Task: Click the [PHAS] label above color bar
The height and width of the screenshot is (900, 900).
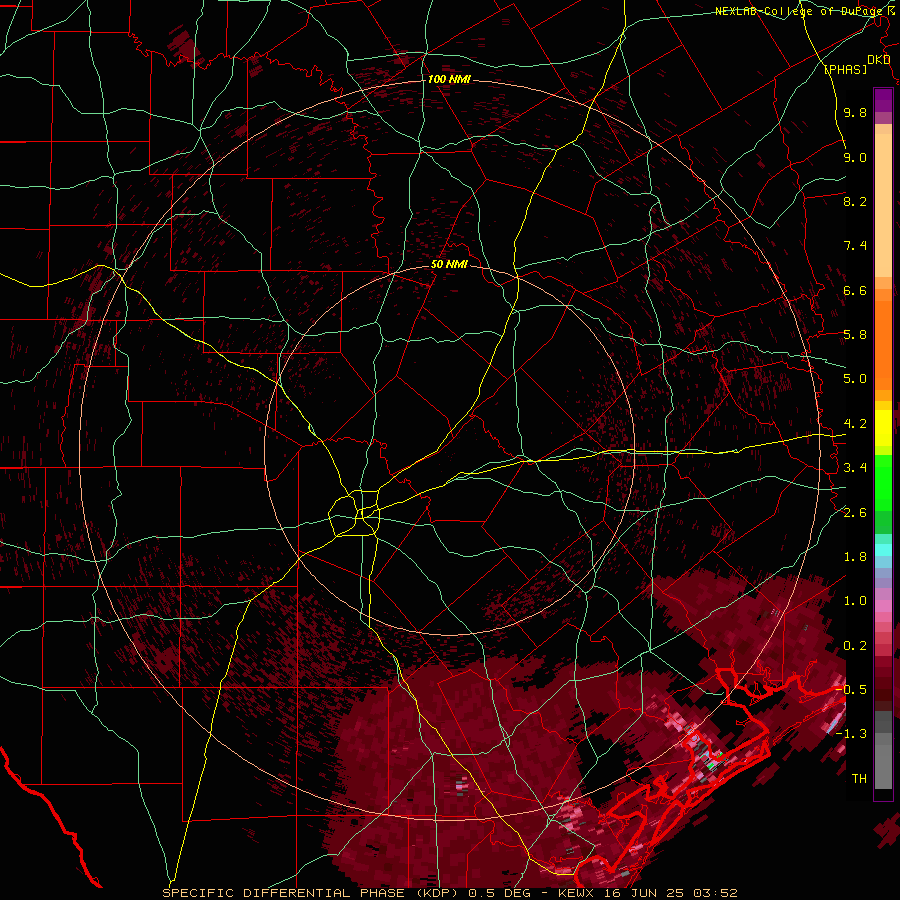Action: pos(845,70)
